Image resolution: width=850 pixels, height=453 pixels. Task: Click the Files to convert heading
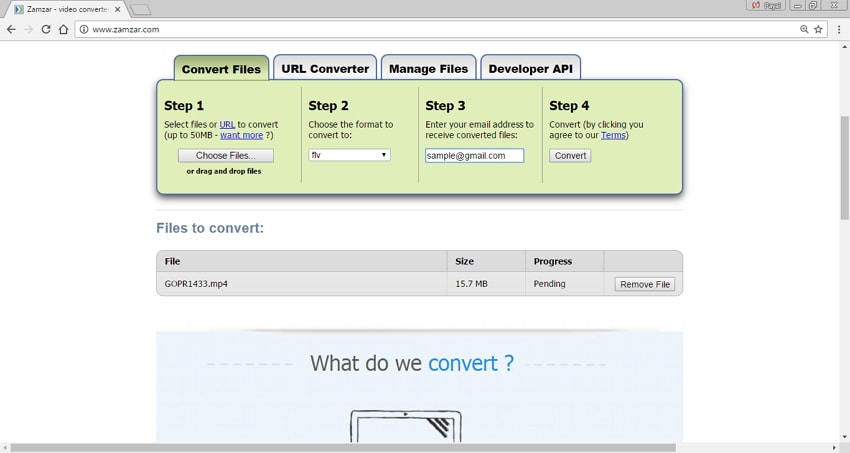[x=210, y=228]
